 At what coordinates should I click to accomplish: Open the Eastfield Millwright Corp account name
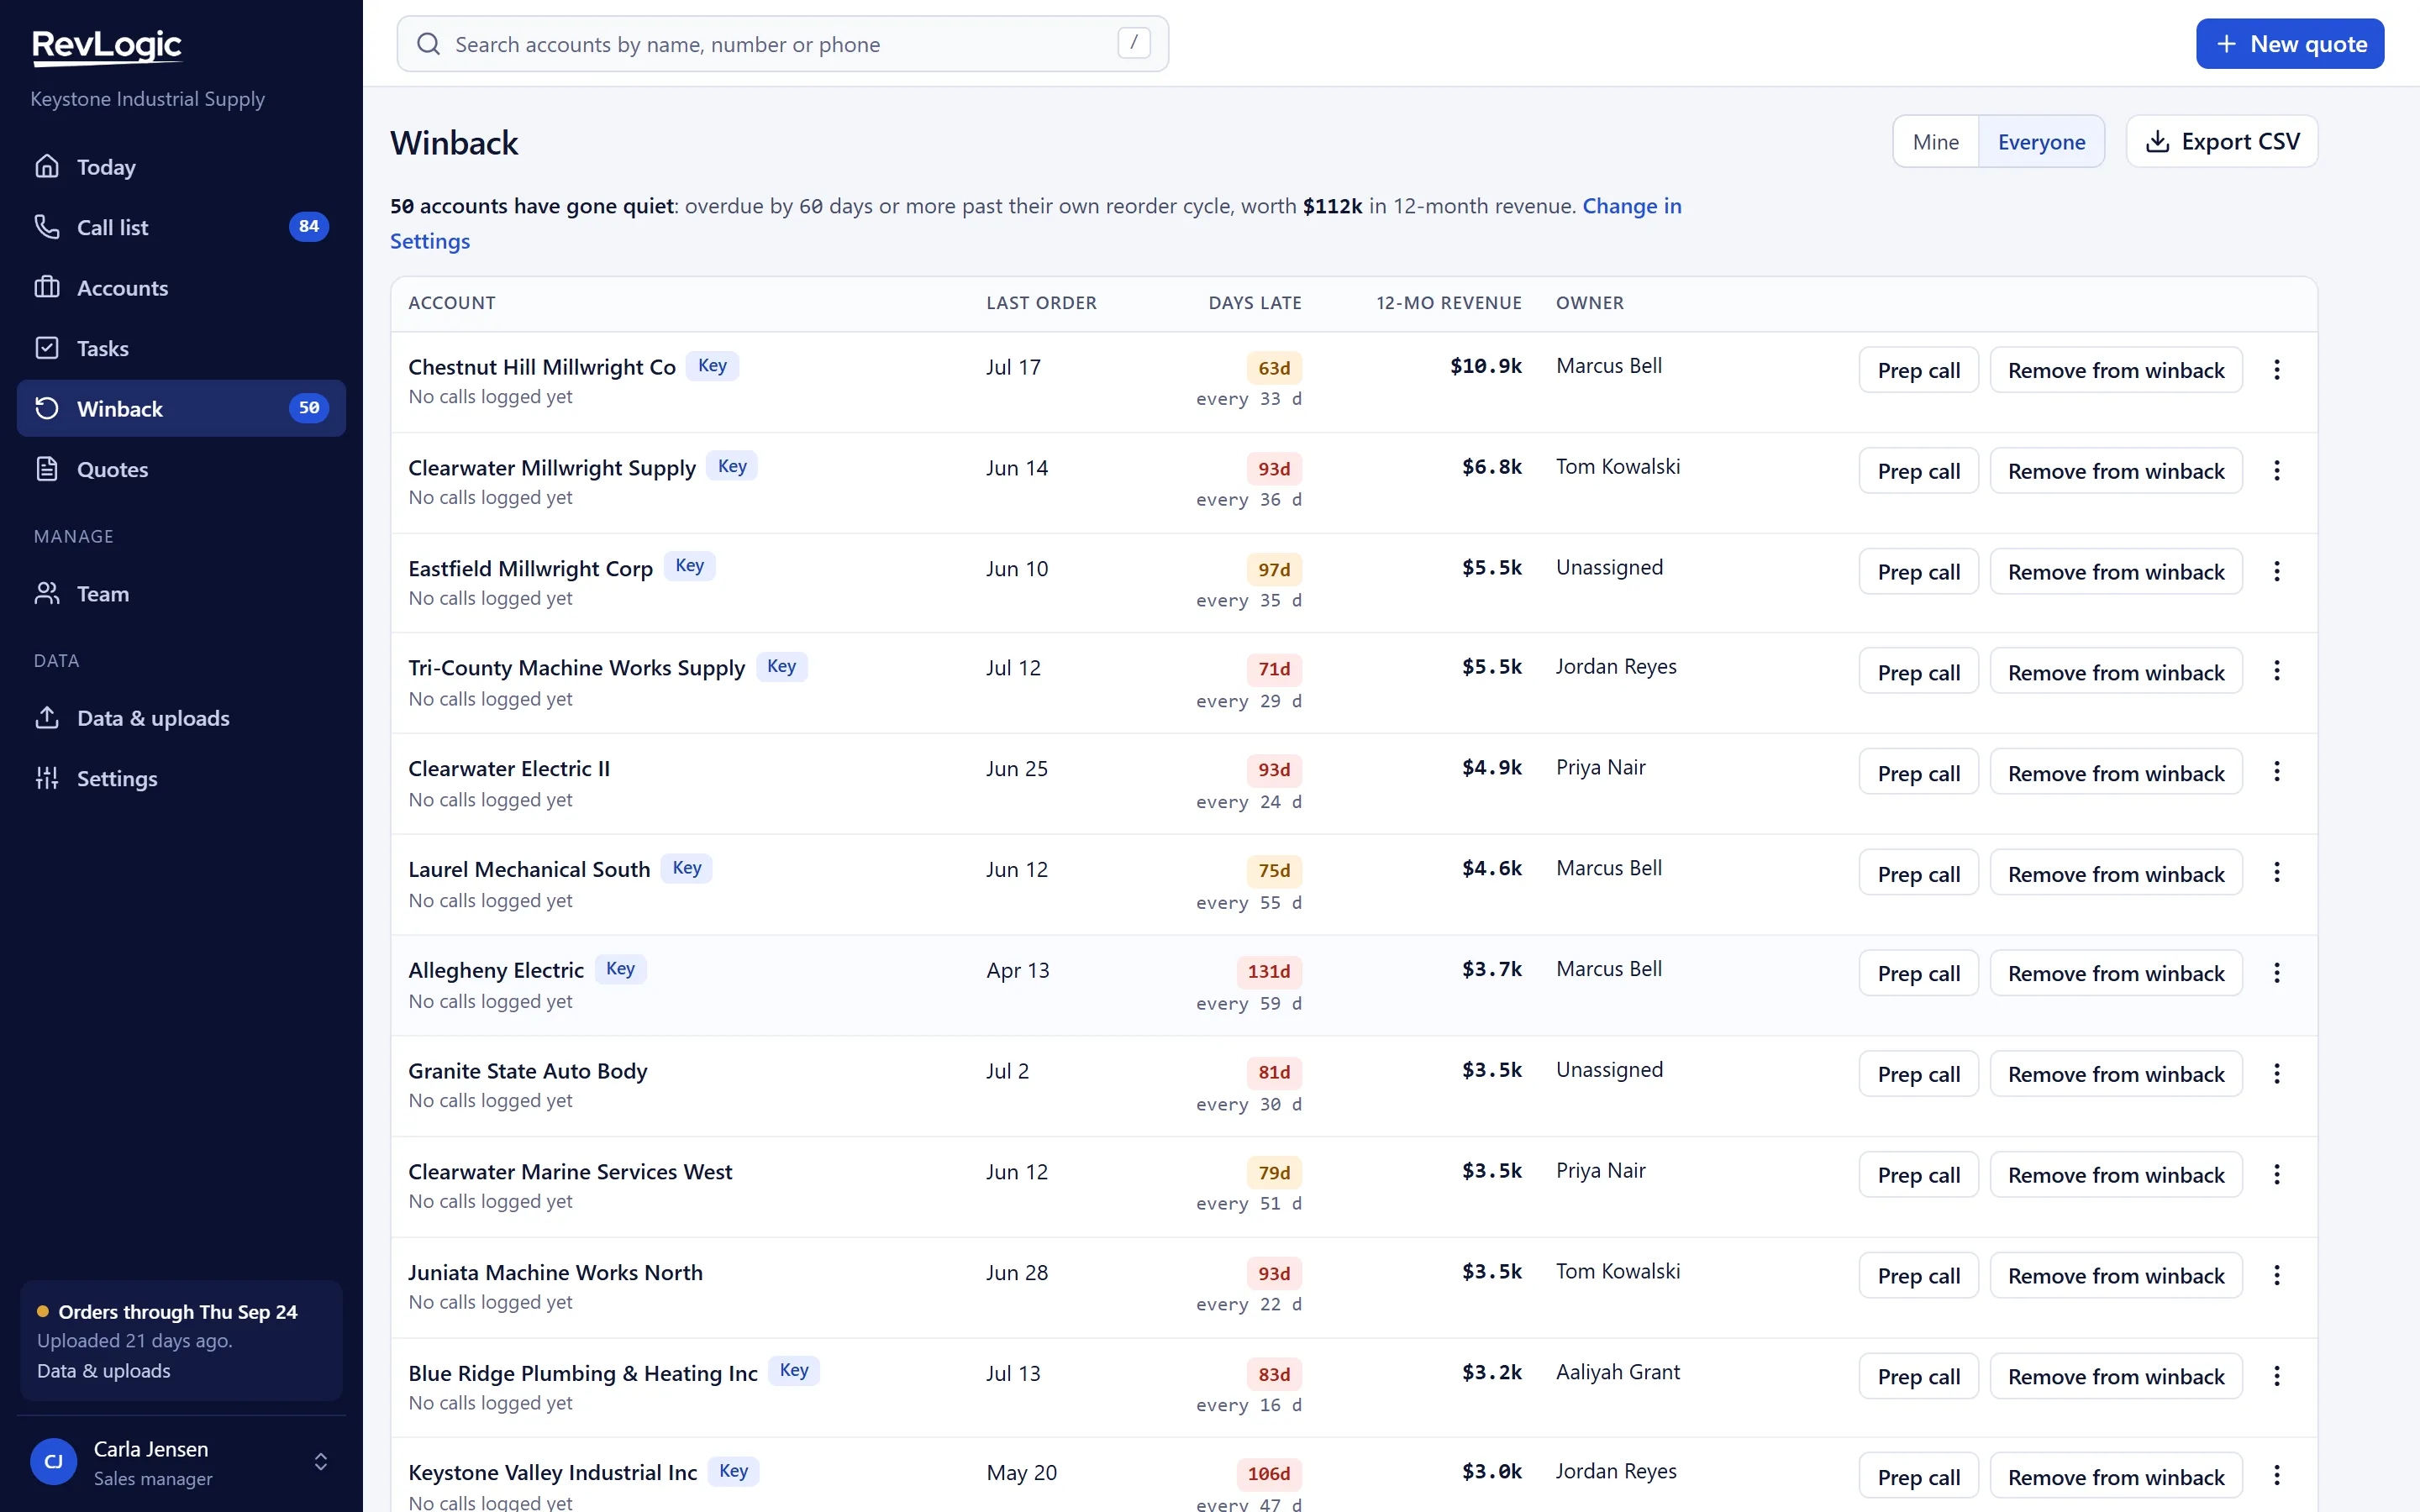tap(530, 568)
